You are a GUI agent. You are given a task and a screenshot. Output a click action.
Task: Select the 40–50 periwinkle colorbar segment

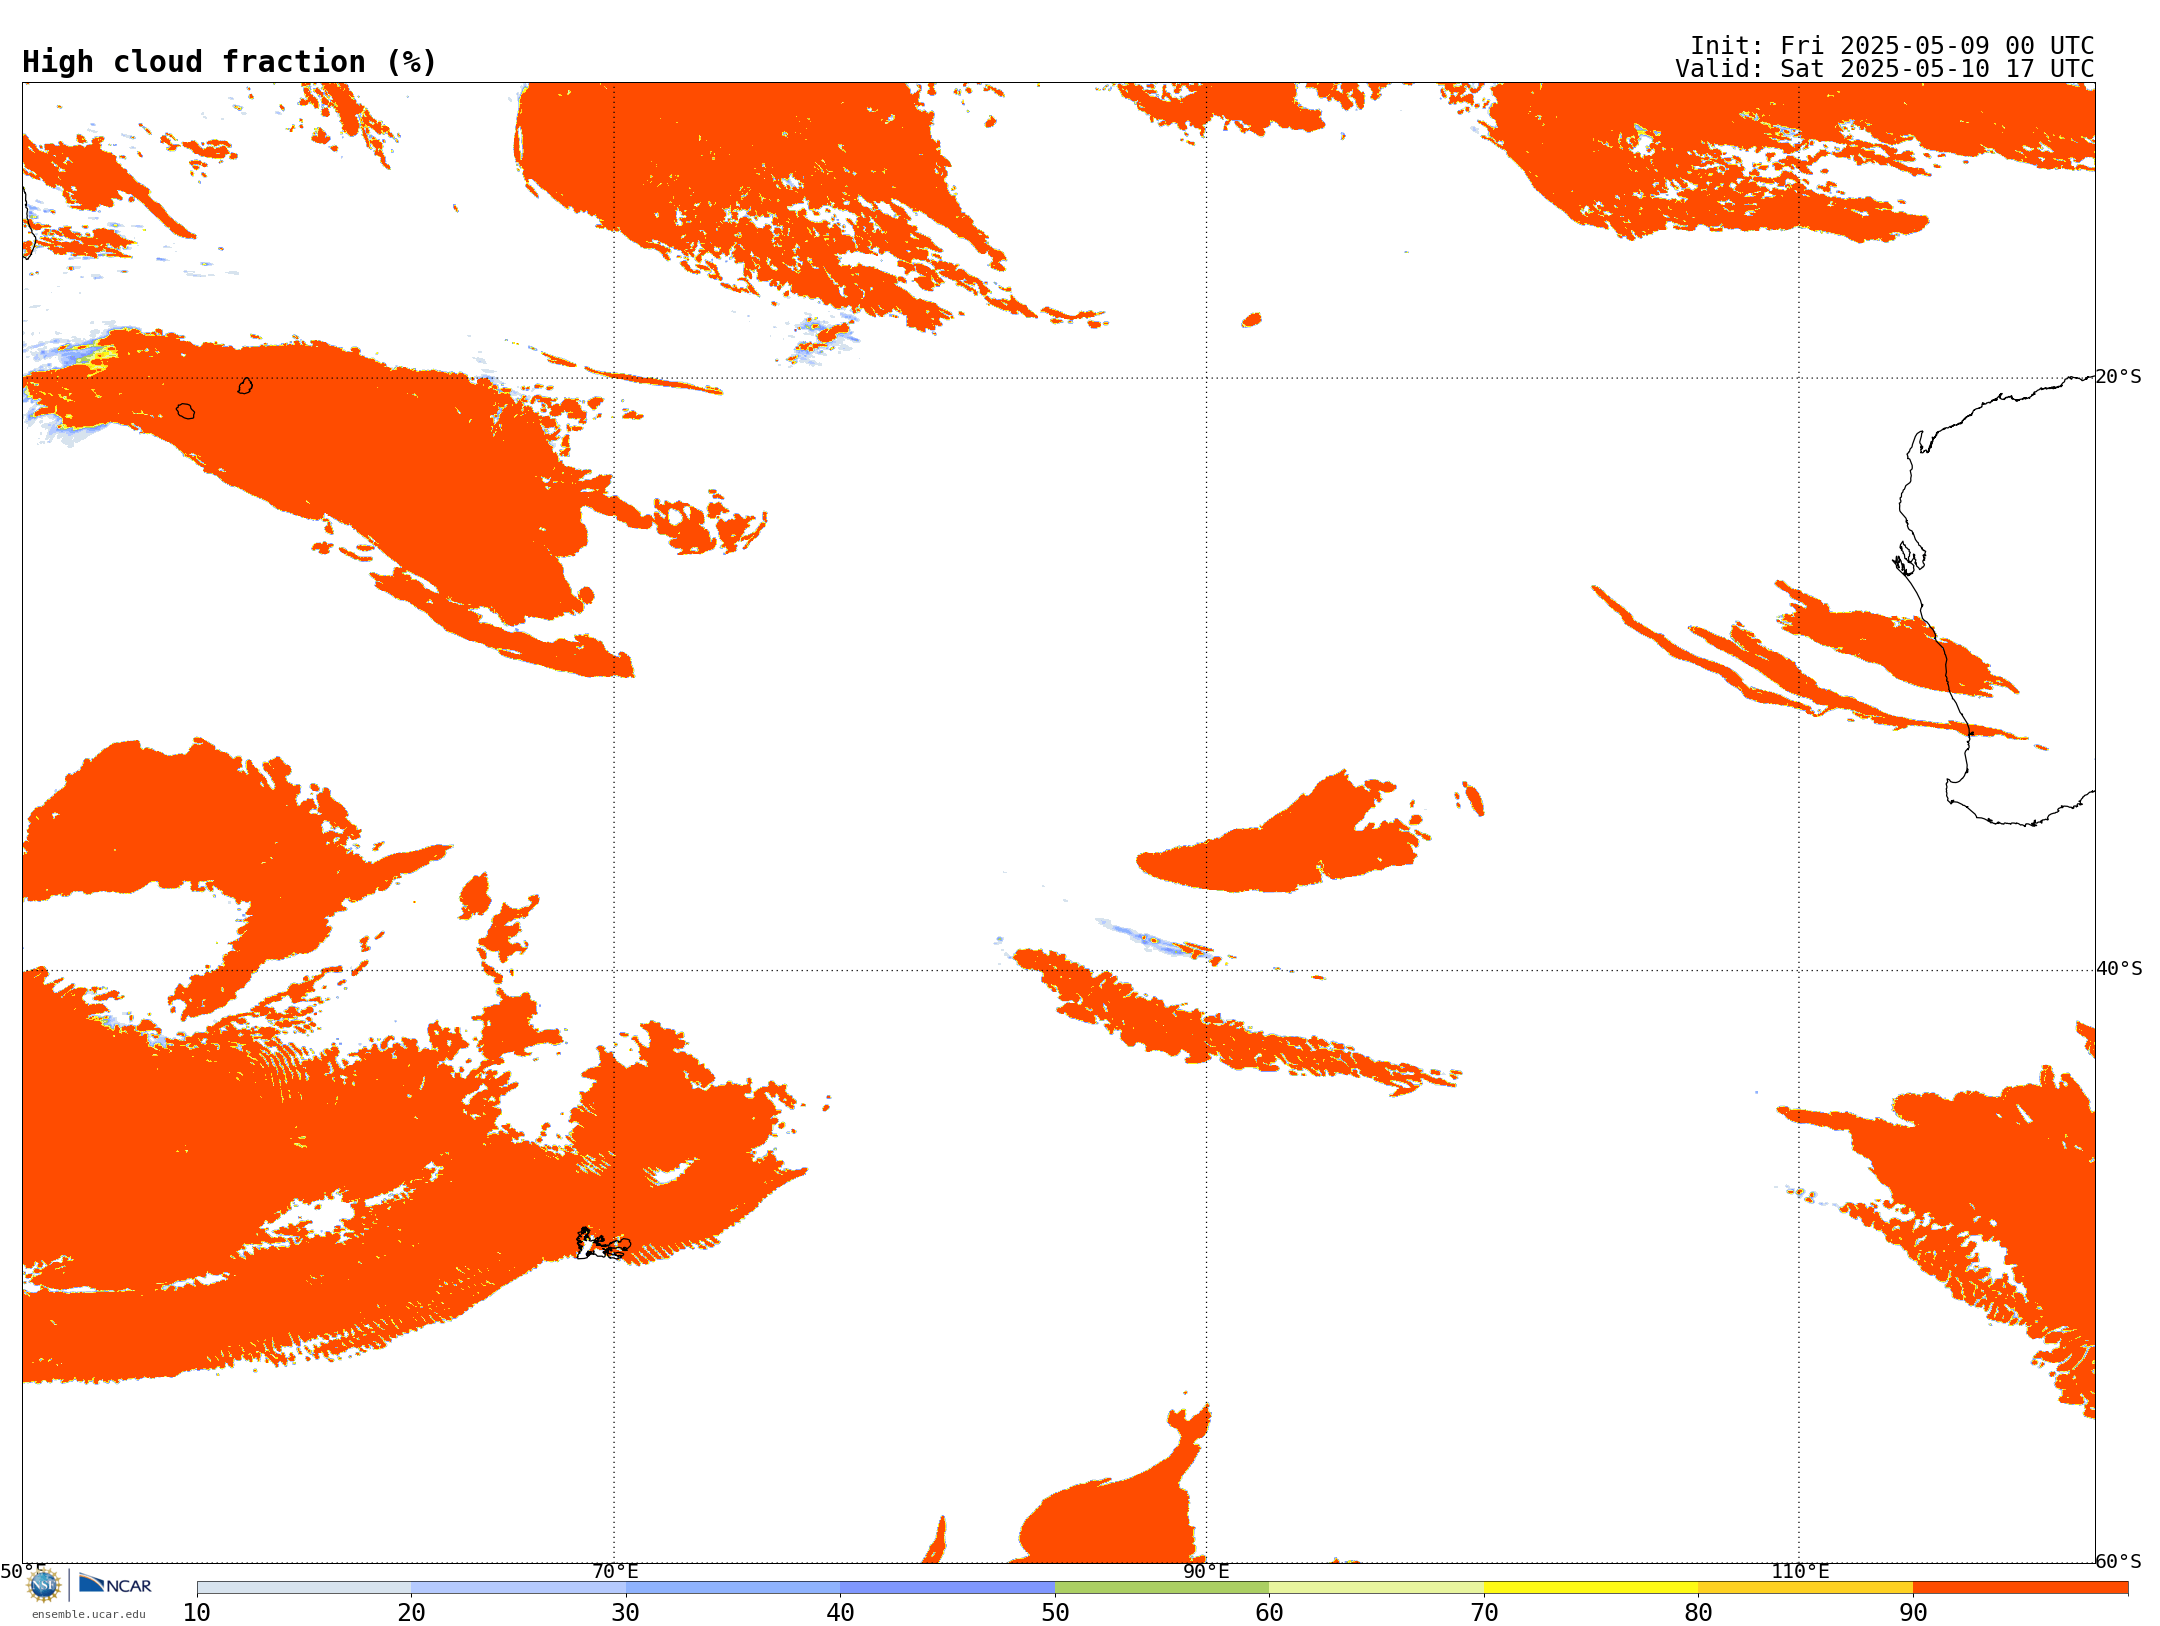[947, 1588]
